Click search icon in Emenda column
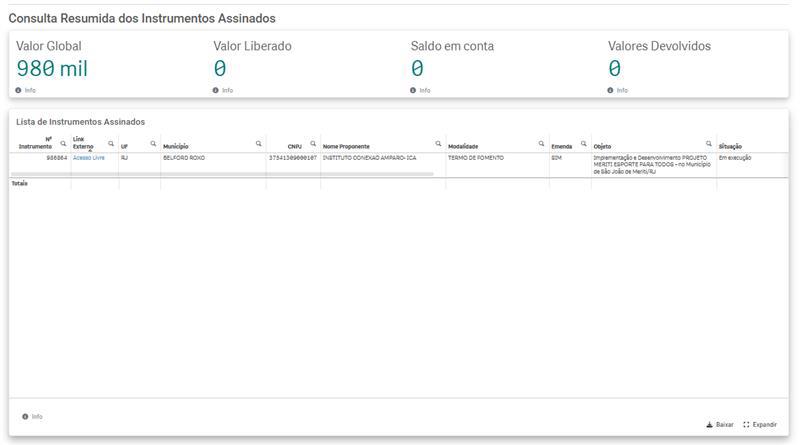Image resolution: width=800 pixels, height=445 pixels. point(584,143)
